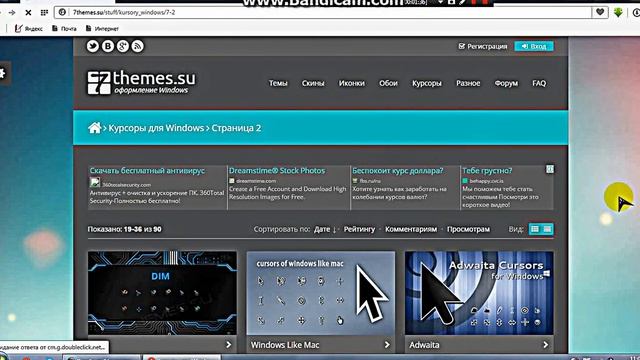Open Темы menu
Viewport: 640px width, 360px height.
[278, 83]
